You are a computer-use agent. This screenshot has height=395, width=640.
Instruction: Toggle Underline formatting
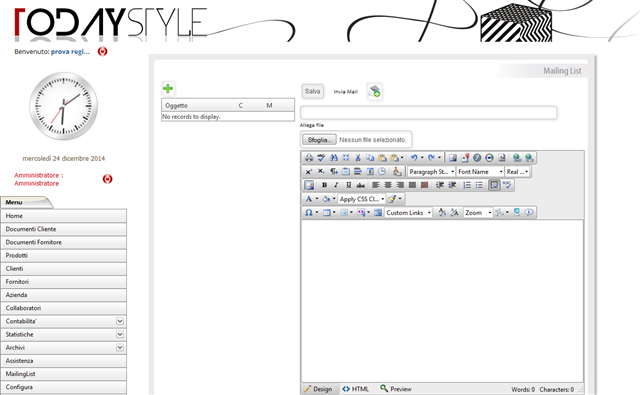coord(349,185)
